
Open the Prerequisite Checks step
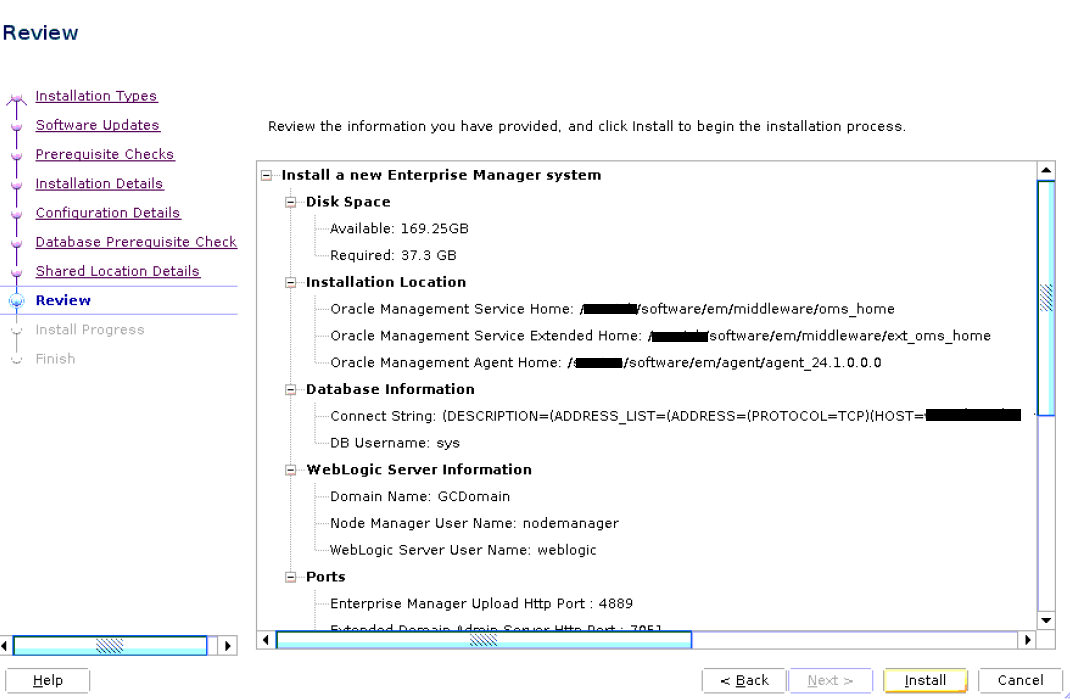coord(104,155)
